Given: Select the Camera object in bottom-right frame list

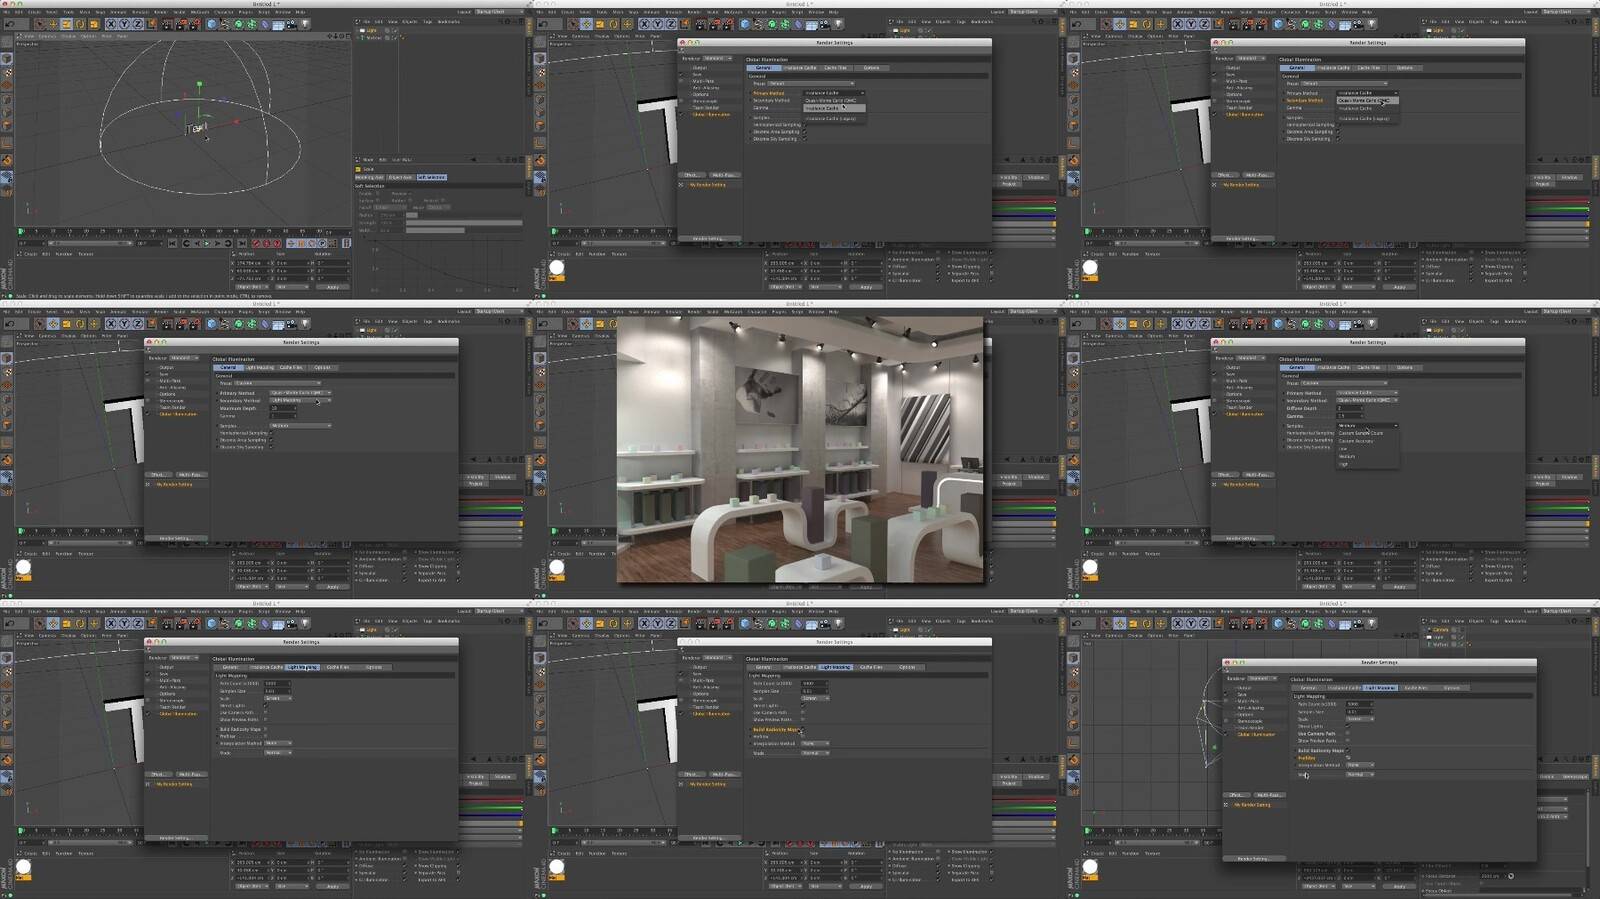Looking at the screenshot, I should point(1441,630).
